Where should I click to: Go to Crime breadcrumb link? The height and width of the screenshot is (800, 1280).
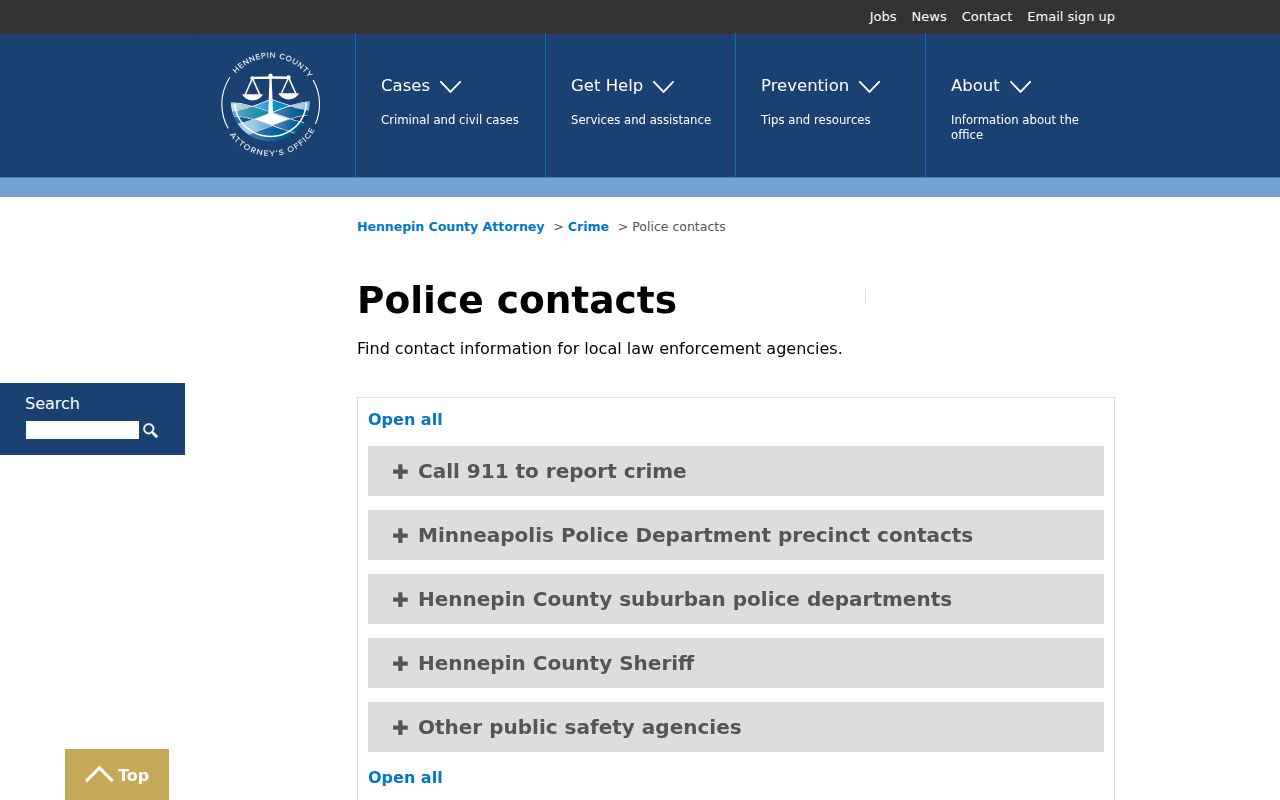(588, 227)
